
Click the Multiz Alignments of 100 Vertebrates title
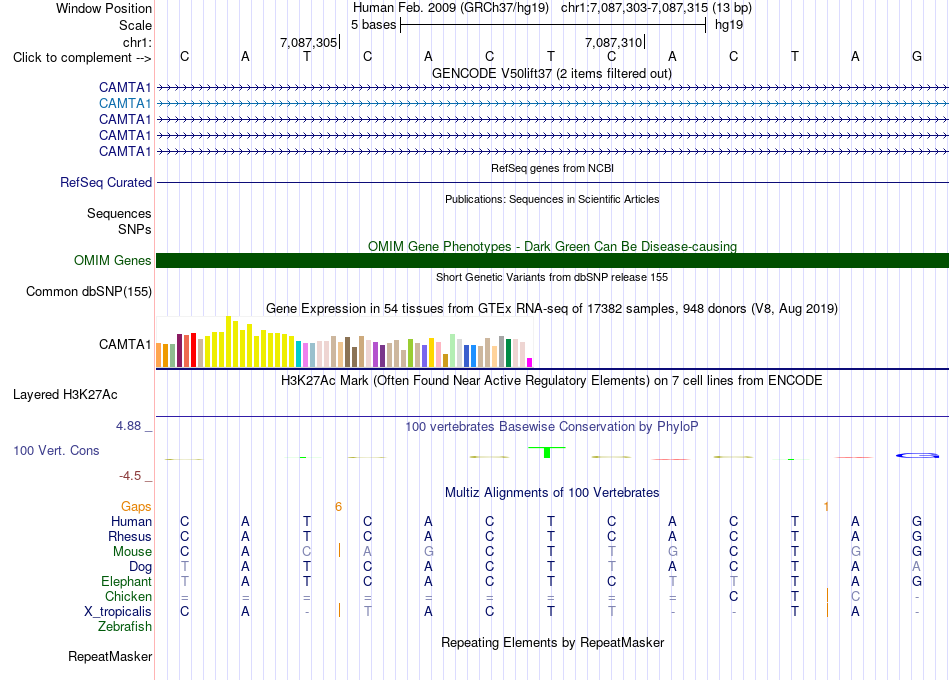pyautogui.click(x=552, y=492)
